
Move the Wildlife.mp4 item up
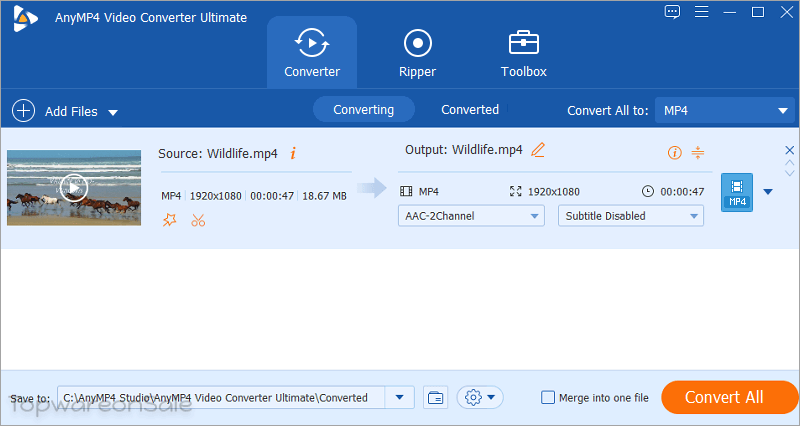click(x=789, y=163)
